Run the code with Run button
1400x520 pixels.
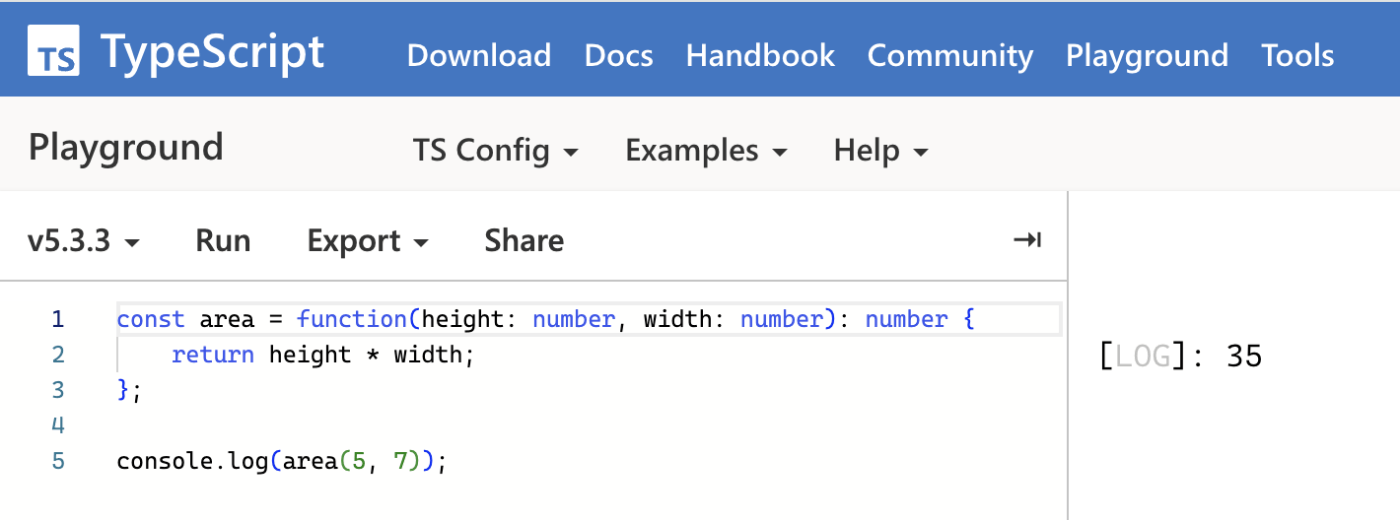[223, 241]
